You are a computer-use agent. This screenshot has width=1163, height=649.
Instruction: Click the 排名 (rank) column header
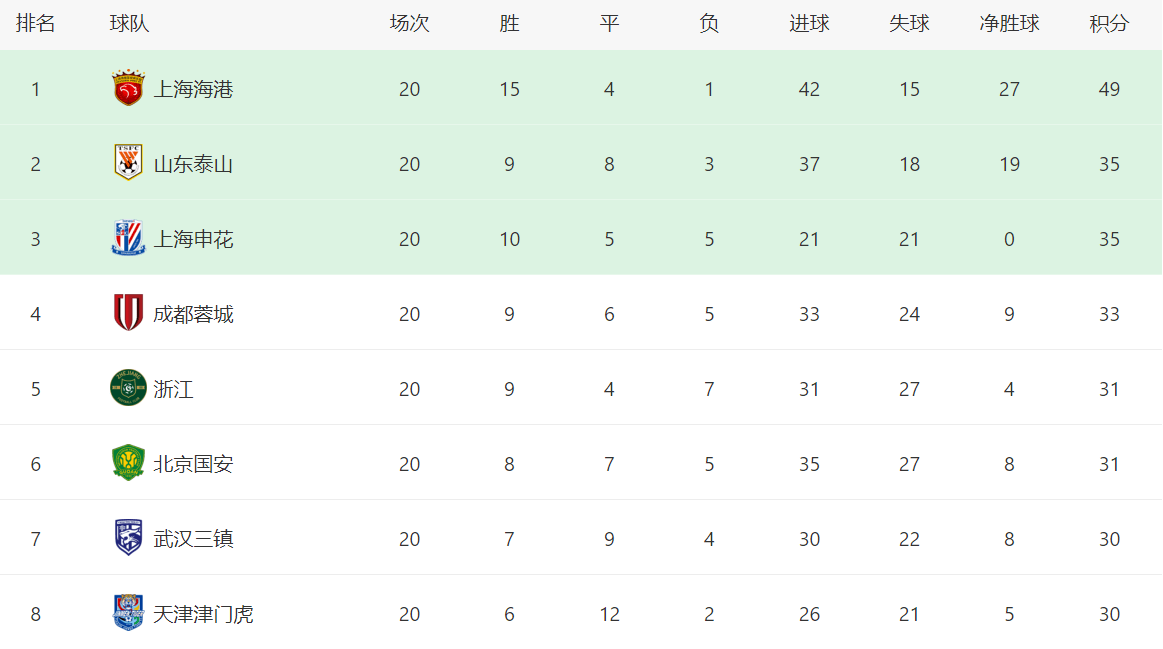(x=36, y=24)
